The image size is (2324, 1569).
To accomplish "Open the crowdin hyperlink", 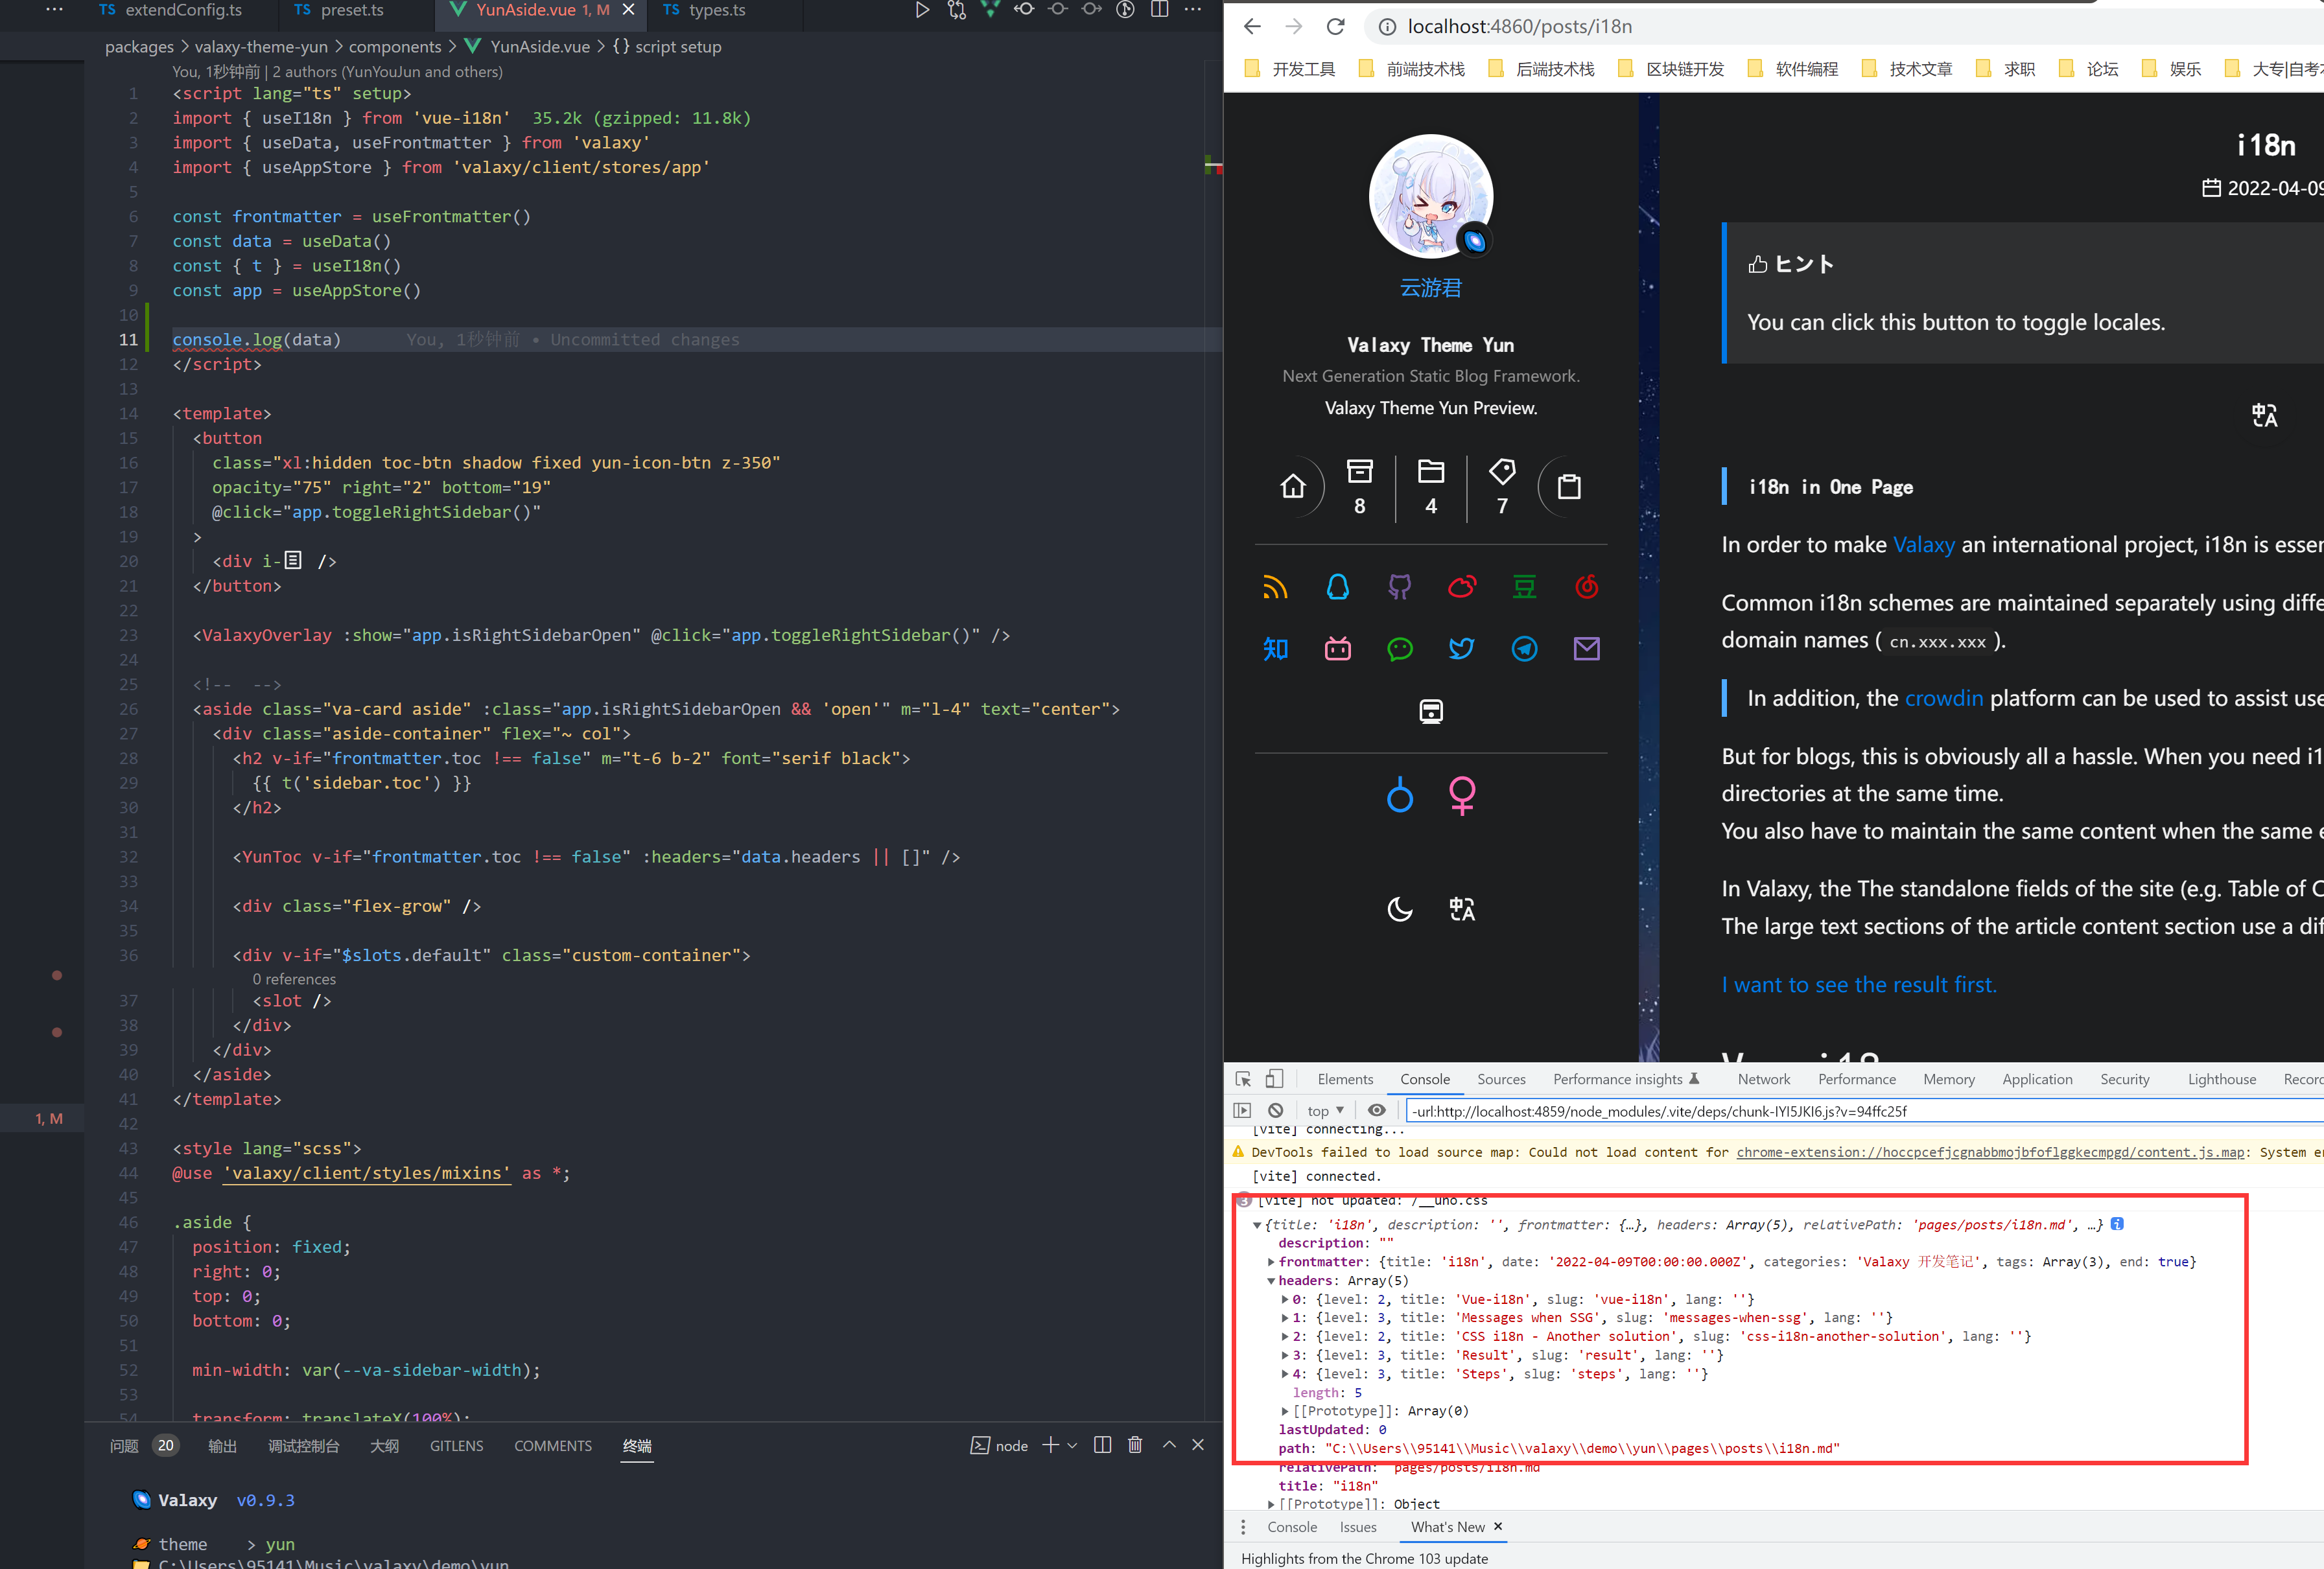I will [x=1943, y=698].
